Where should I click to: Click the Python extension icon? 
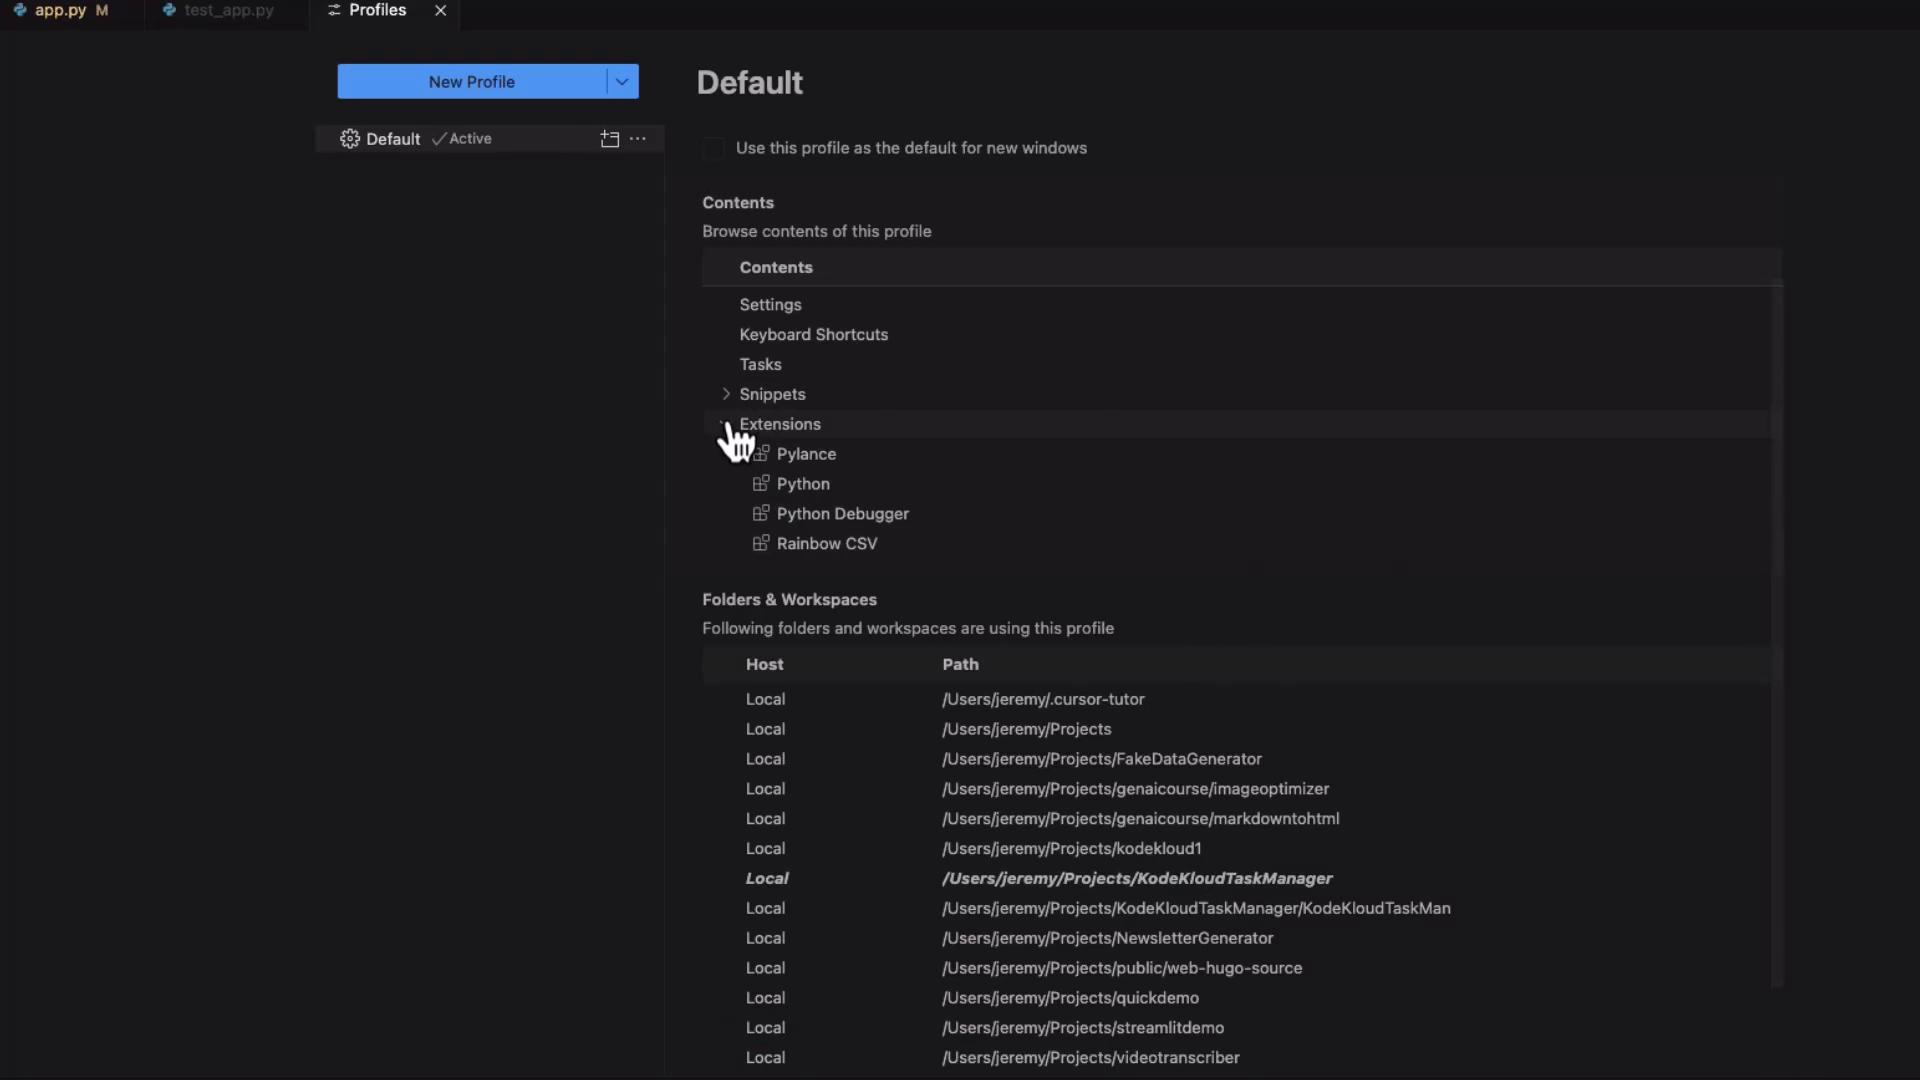coord(761,484)
